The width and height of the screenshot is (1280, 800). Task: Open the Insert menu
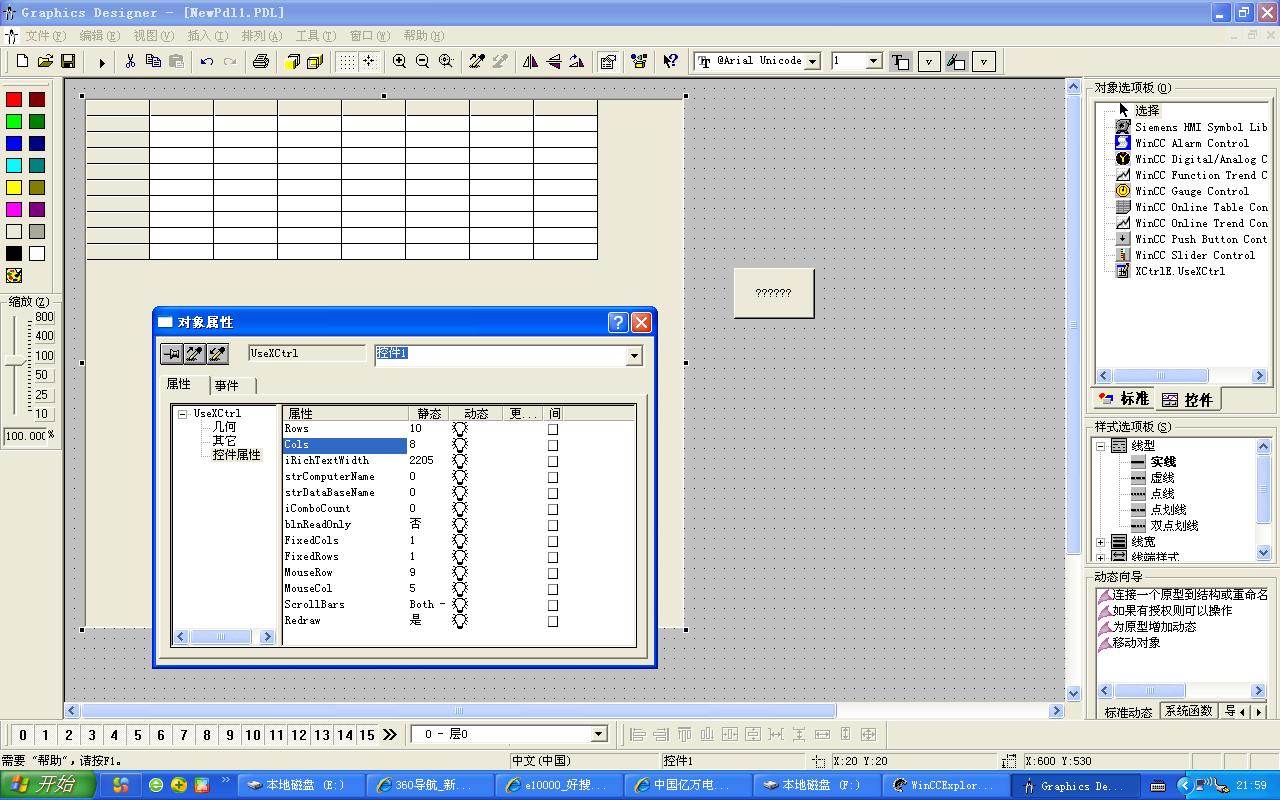(208, 36)
